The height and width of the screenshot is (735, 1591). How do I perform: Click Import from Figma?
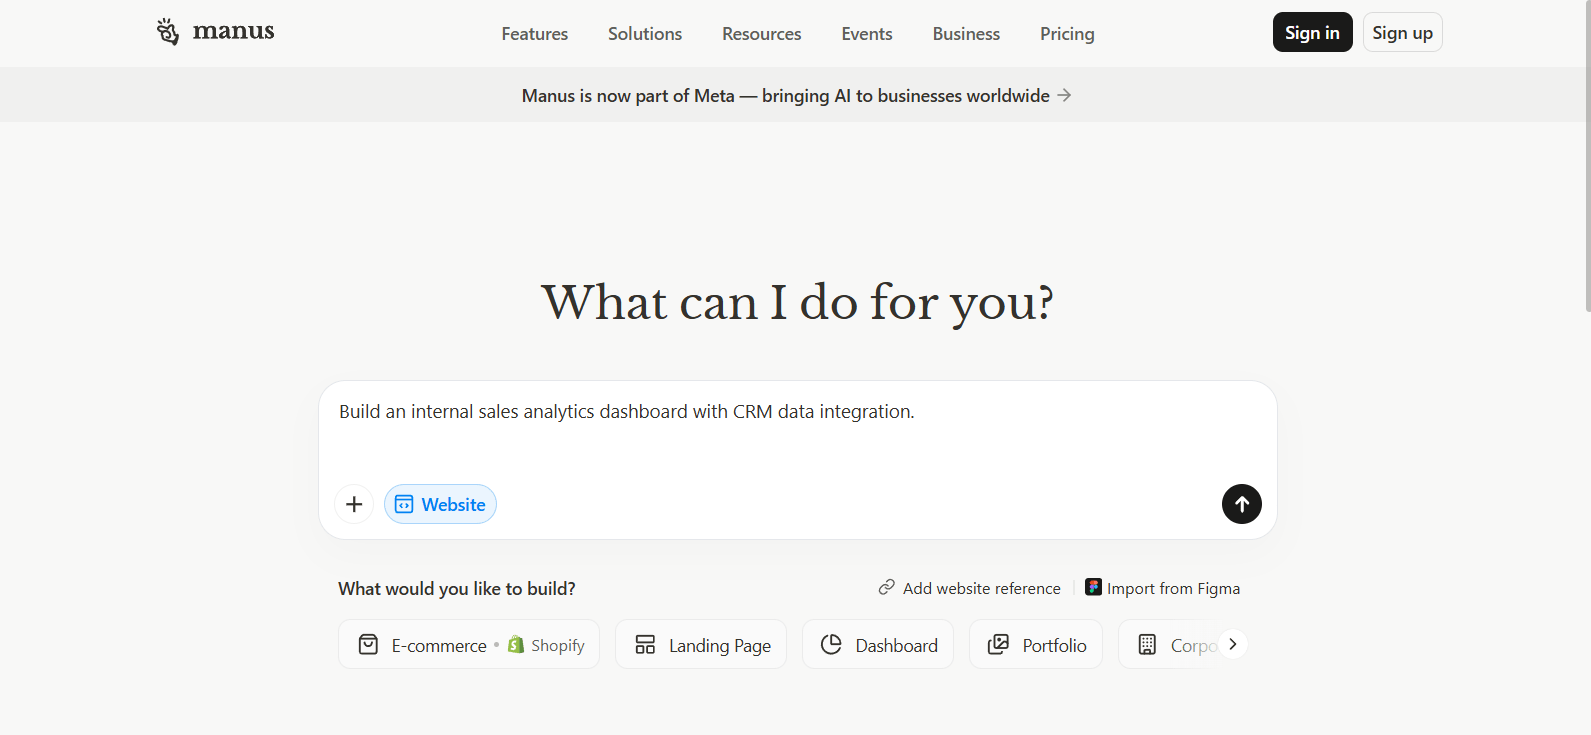pos(1163,588)
